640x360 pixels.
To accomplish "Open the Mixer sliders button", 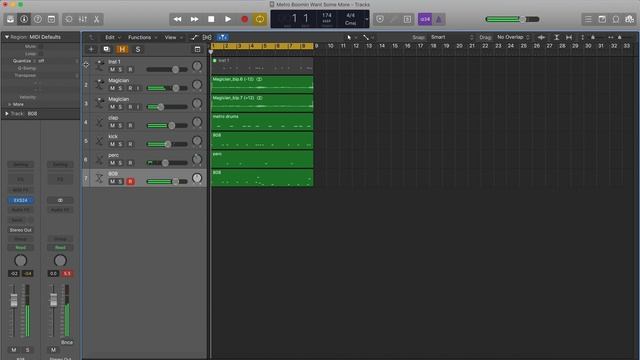I will tap(83, 19).
